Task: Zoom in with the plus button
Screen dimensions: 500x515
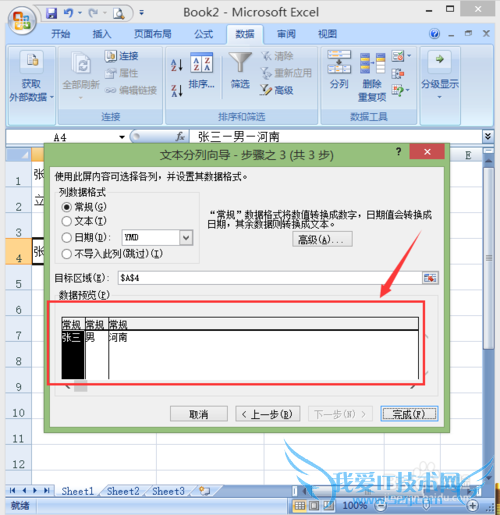Action: tap(472, 506)
